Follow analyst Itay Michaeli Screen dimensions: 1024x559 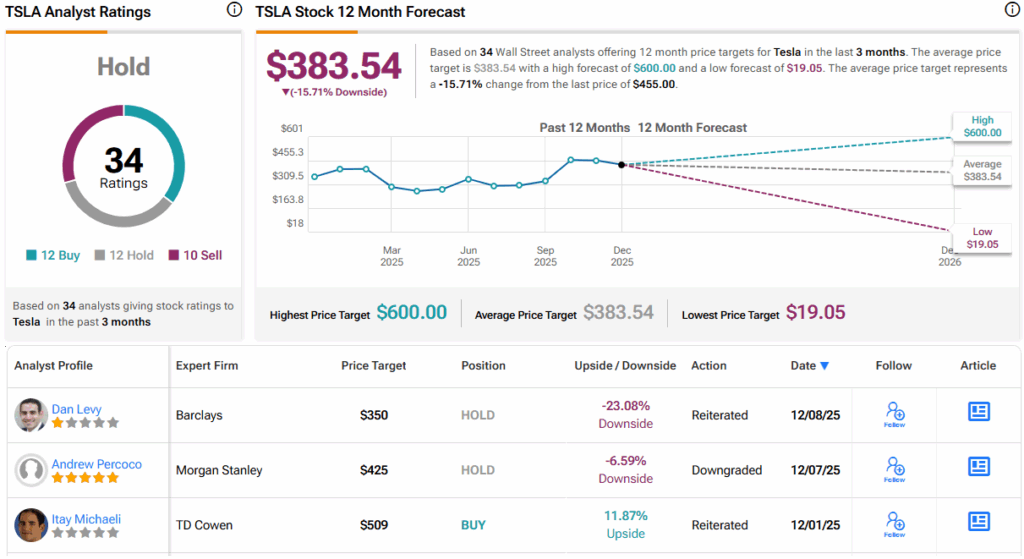point(895,523)
